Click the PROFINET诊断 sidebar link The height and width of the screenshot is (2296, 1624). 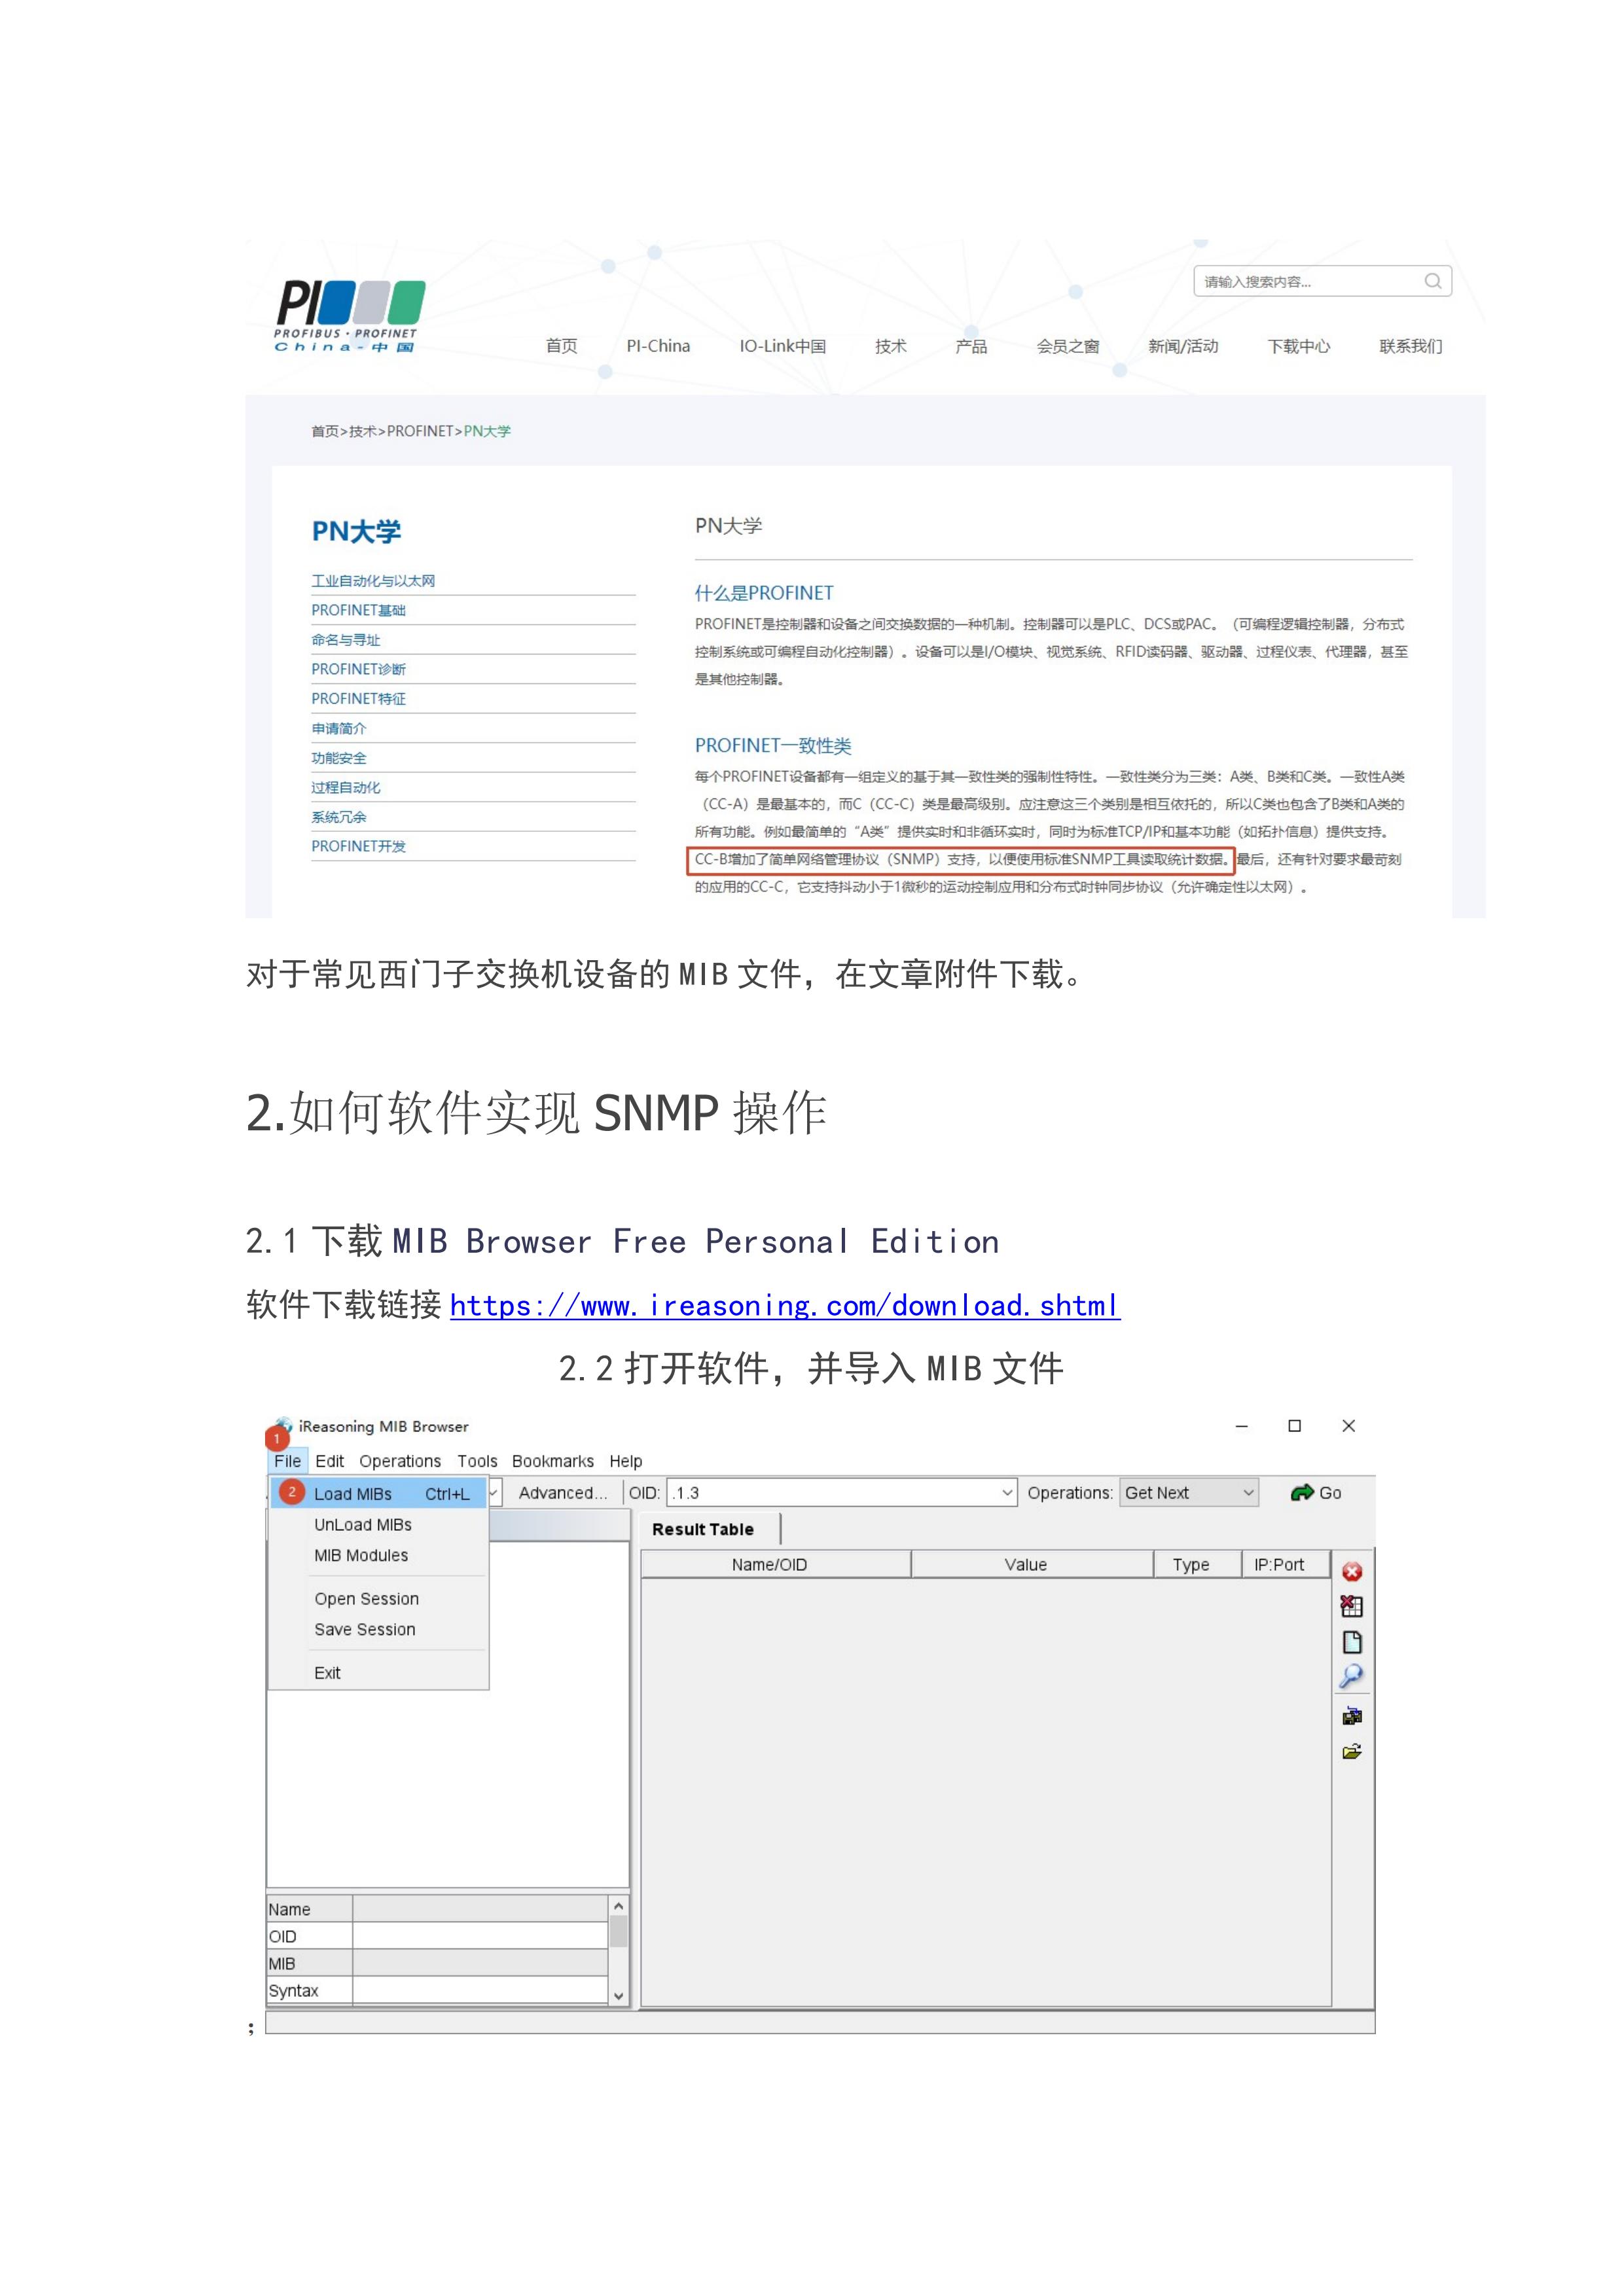coord(358,669)
